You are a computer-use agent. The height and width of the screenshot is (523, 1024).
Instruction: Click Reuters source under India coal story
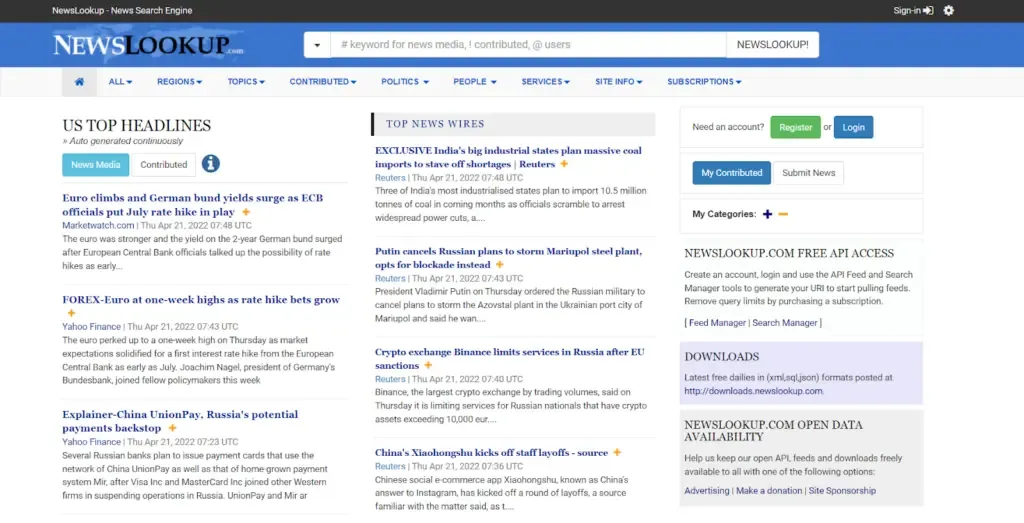390,178
